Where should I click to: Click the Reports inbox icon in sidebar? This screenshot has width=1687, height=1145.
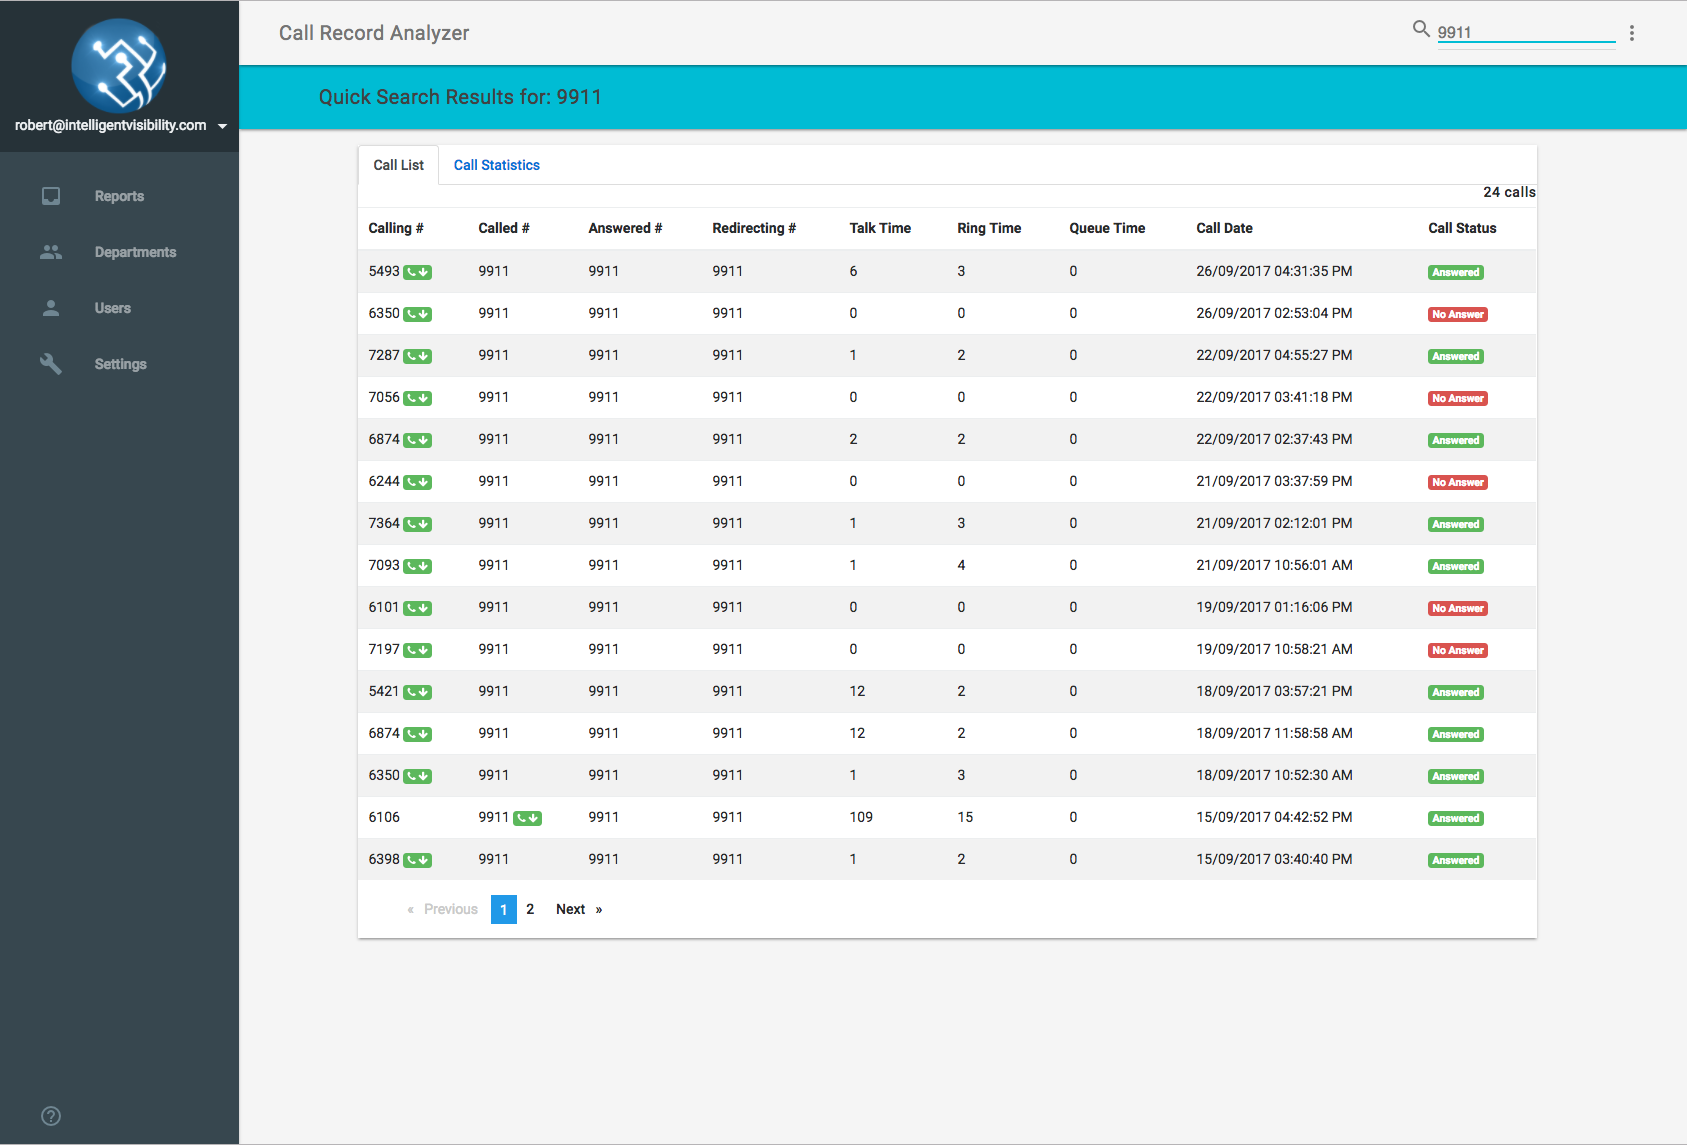pos(51,196)
